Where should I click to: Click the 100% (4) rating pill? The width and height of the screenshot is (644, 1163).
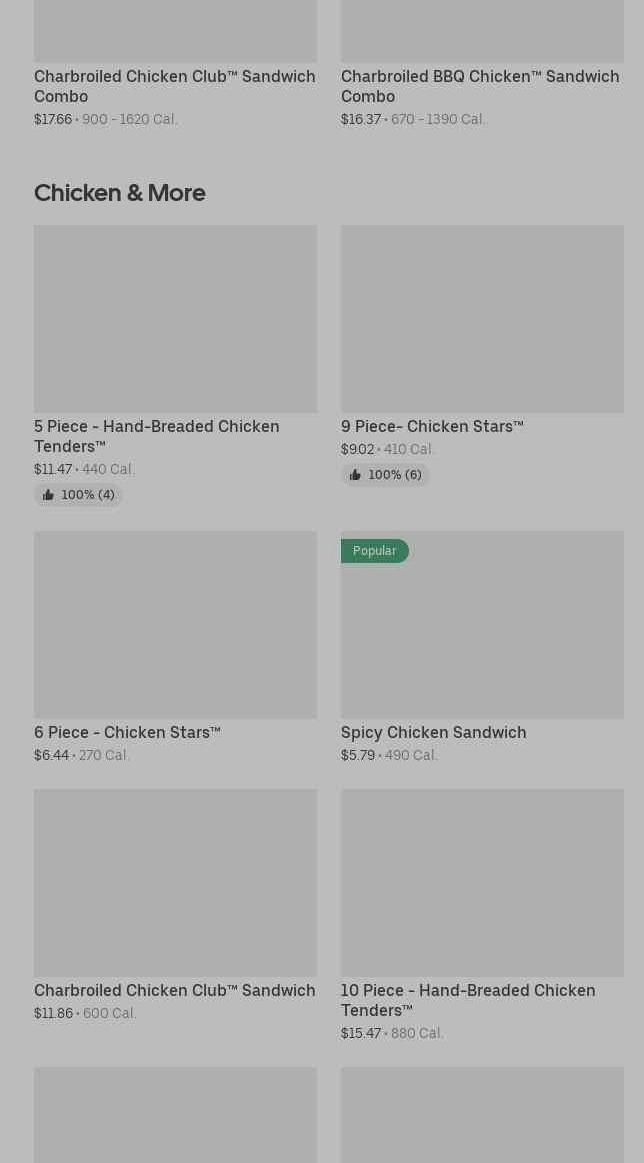(x=79, y=495)
